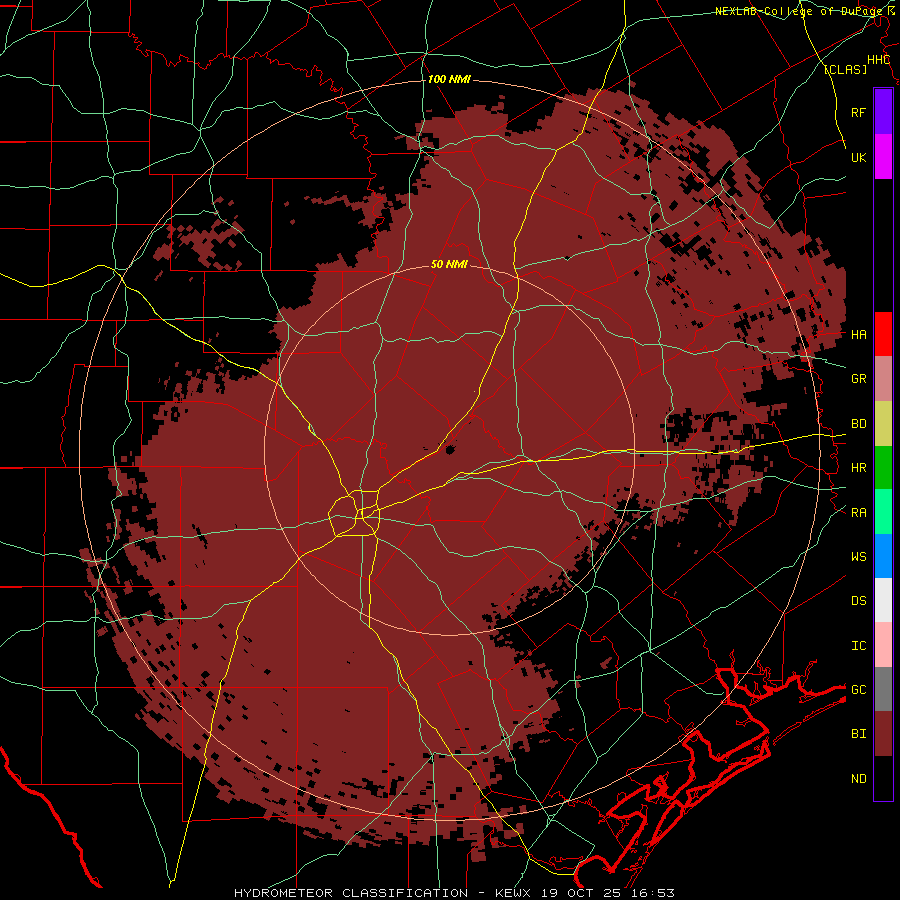
Task: Click the "HYDROMETEOR CLASSIFICATION" title text
Action: click(351, 893)
